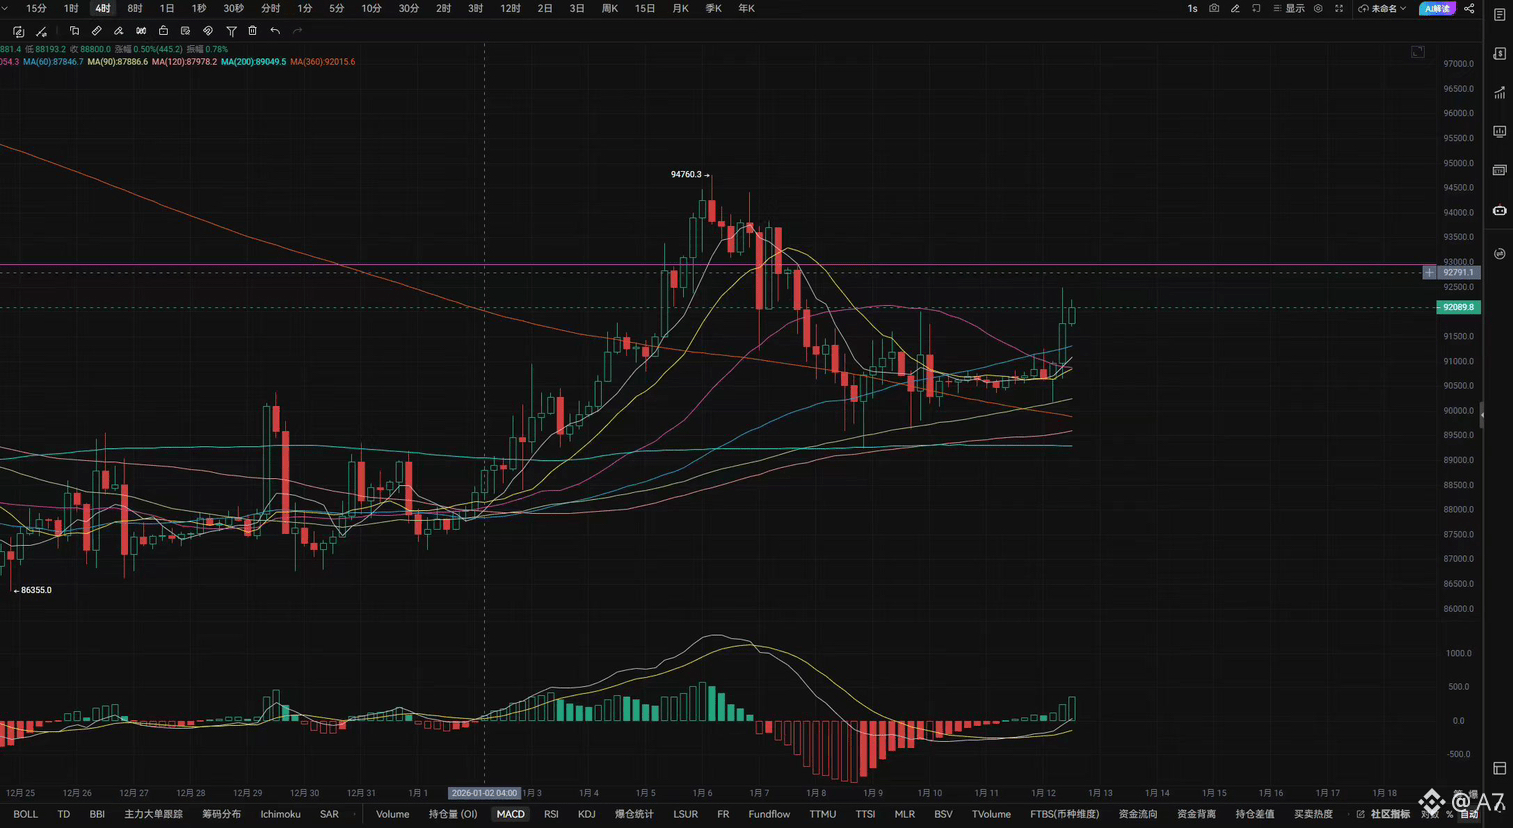Click the lock drawings icon

tap(163, 31)
